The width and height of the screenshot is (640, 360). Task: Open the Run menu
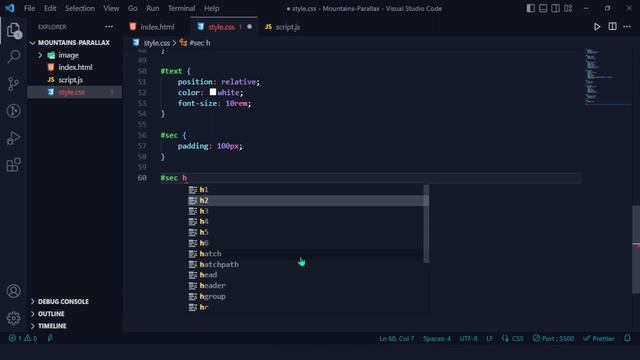click(153, 8)
